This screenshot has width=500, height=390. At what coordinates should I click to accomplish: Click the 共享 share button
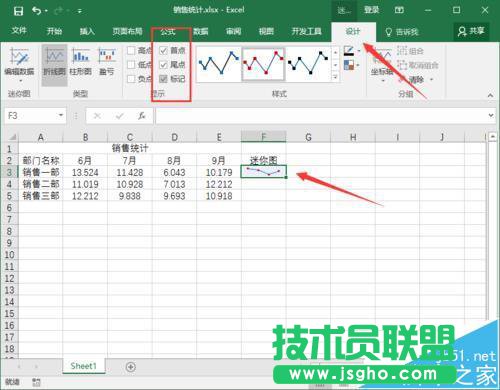(471, 31)
